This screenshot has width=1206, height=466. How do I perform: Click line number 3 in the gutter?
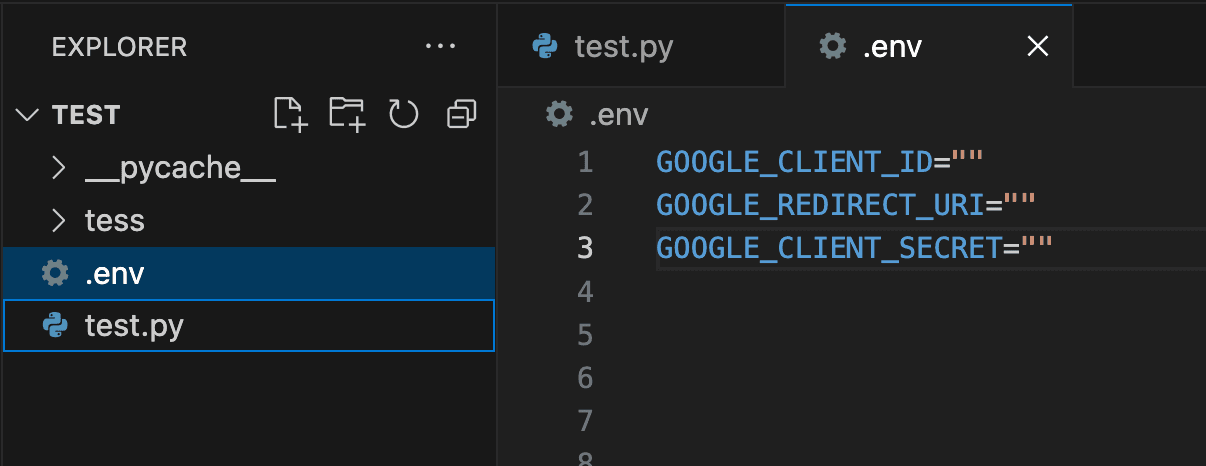(x=585, y=247)
